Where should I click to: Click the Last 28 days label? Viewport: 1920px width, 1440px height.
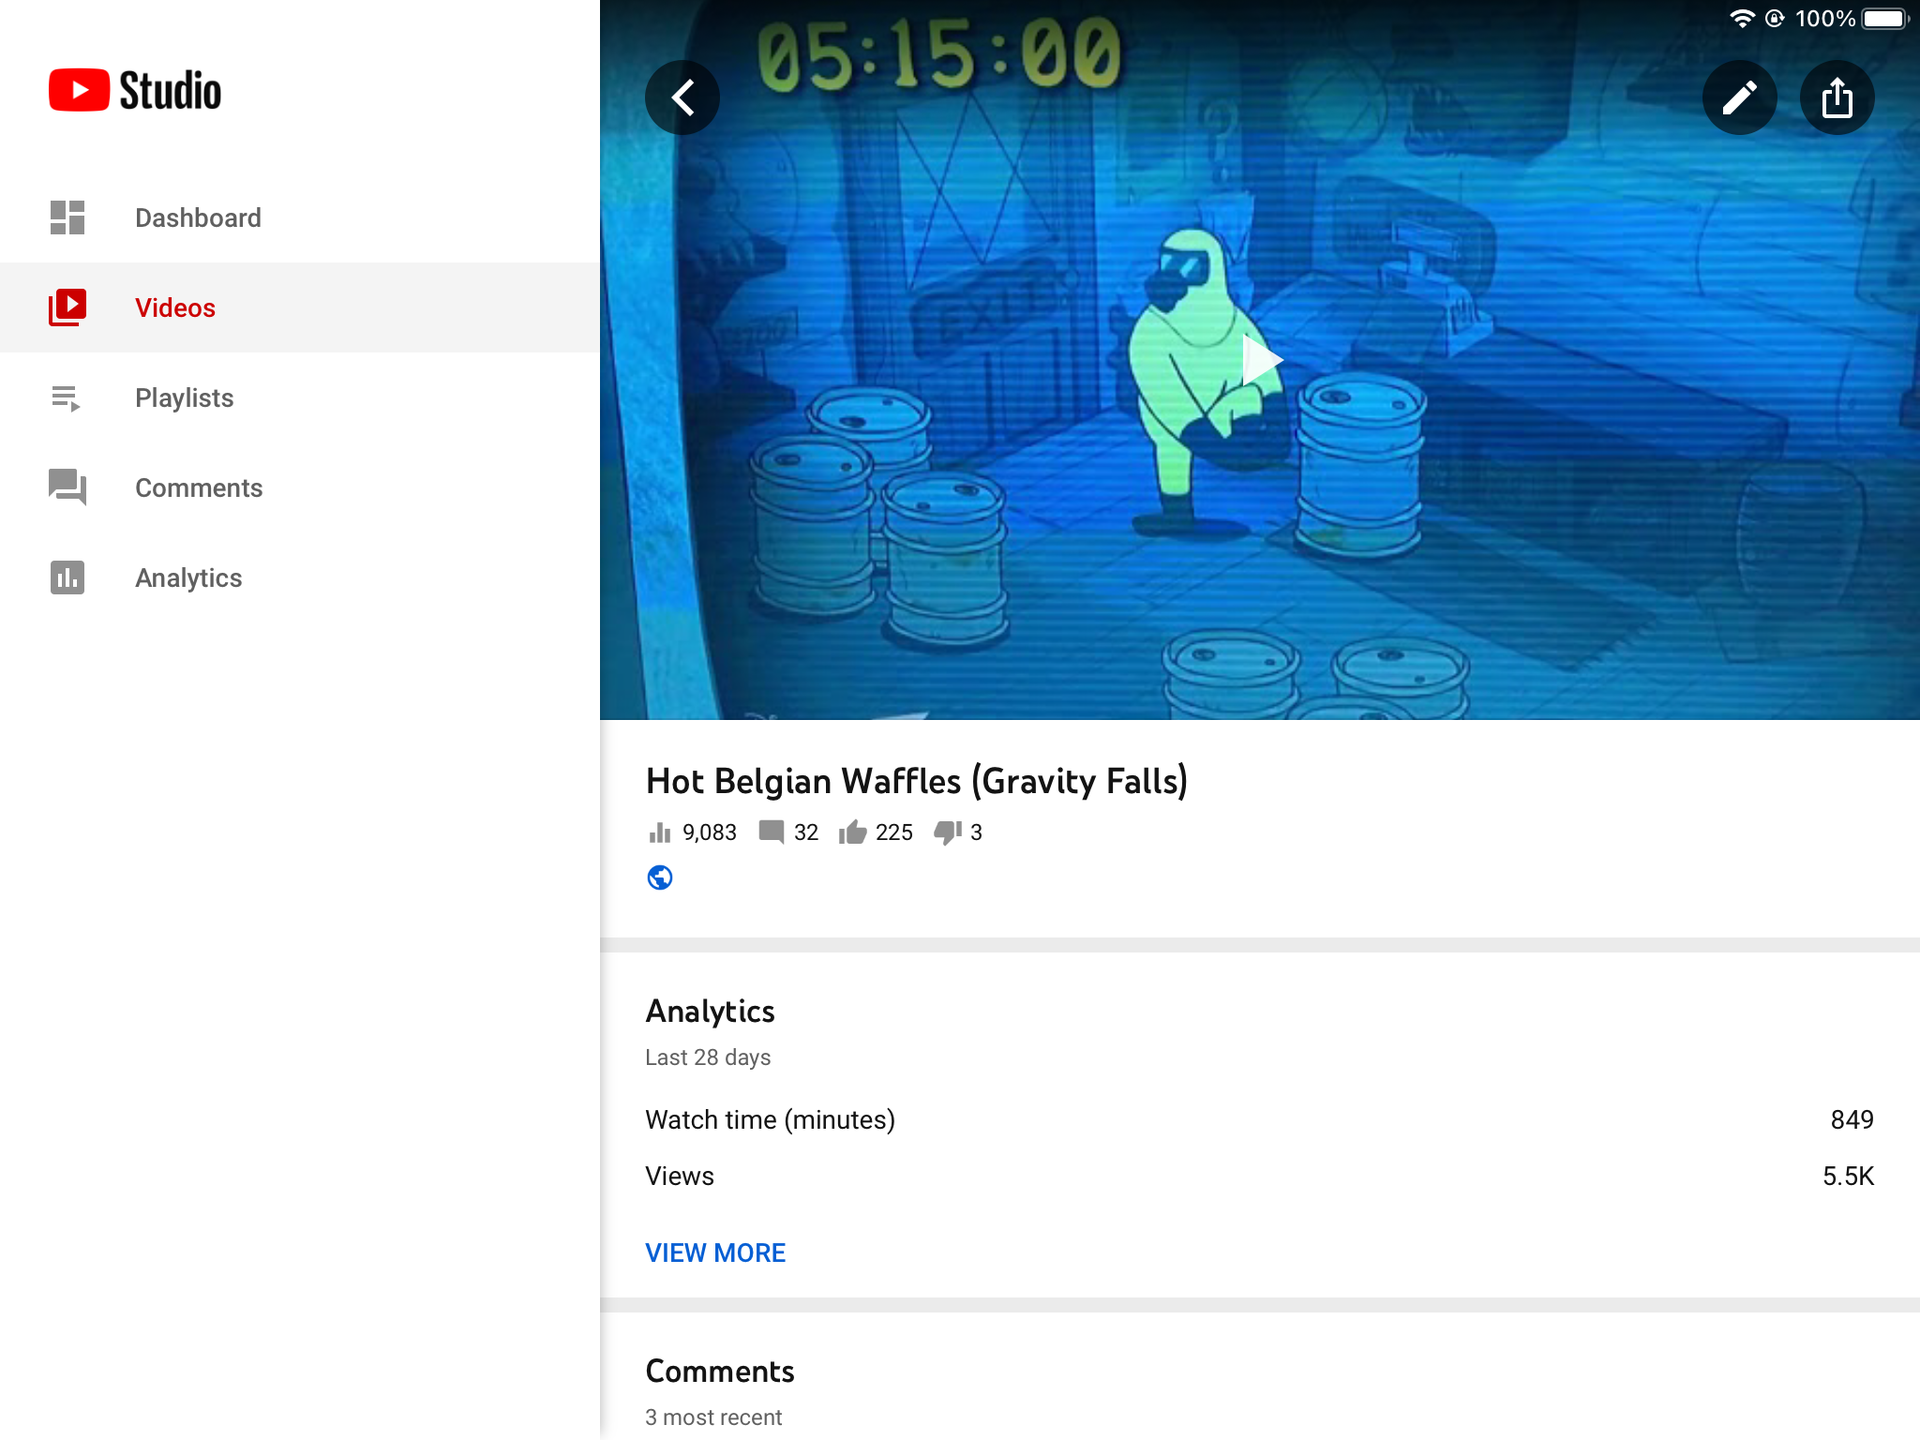tap(708, 1057)
